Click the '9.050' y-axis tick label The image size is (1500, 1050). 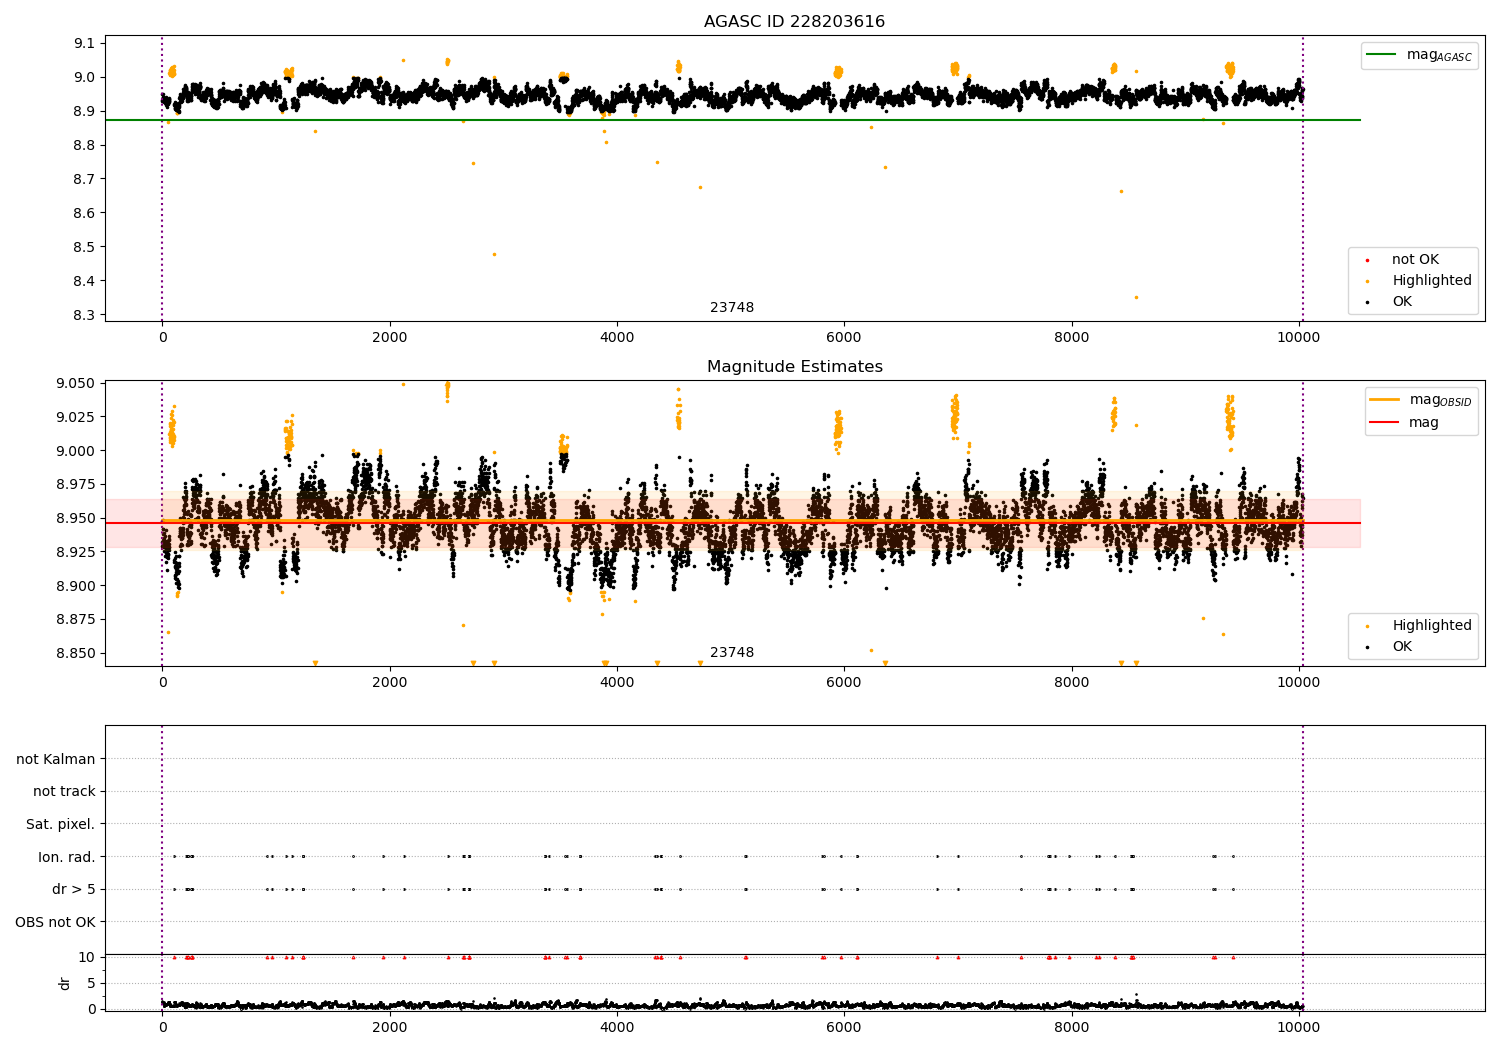(76, 384)
